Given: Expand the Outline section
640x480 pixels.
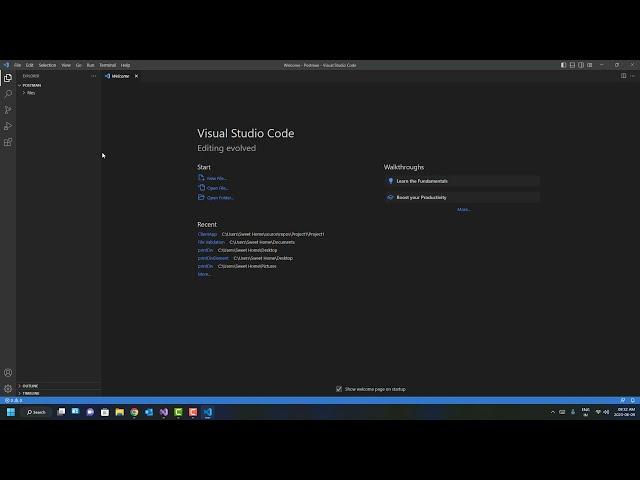Looking at the screenshot, I should [29, 386].
